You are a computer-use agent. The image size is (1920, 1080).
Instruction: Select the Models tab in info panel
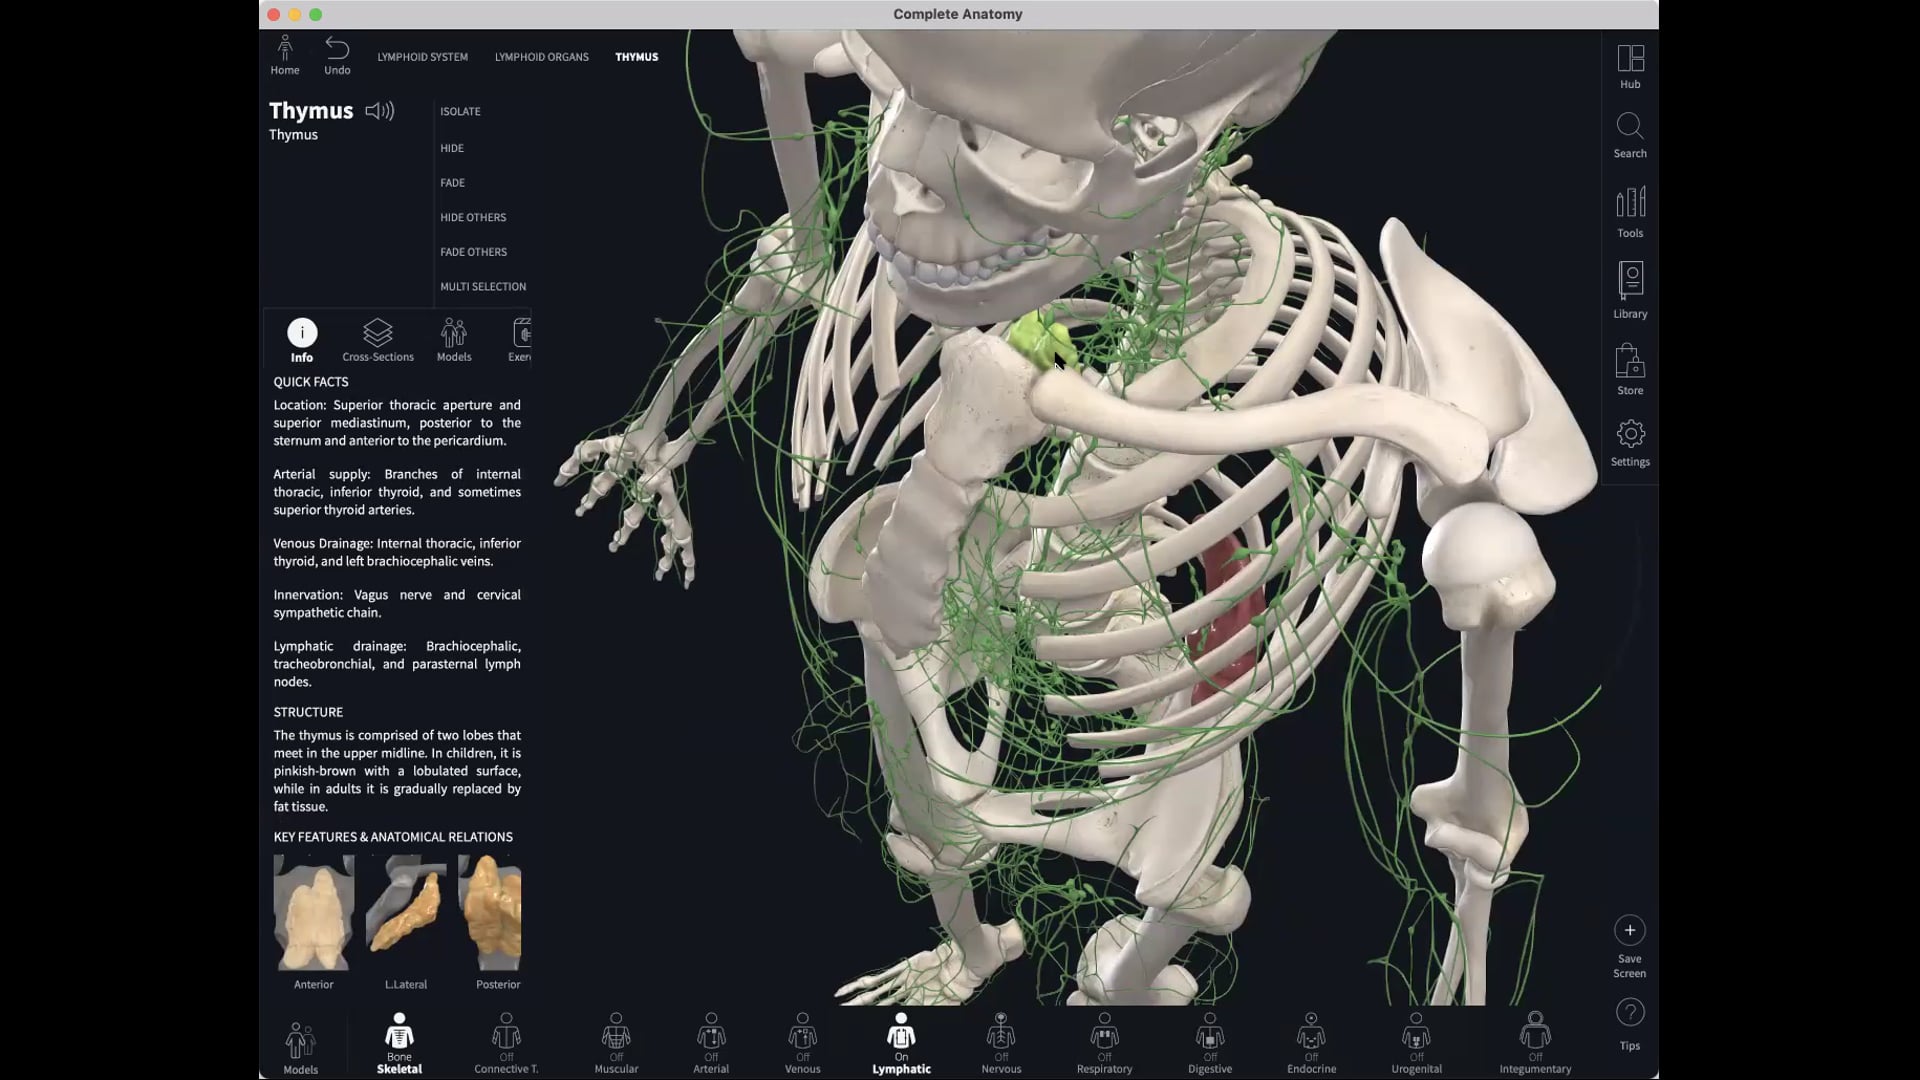(x=454, y=334)
